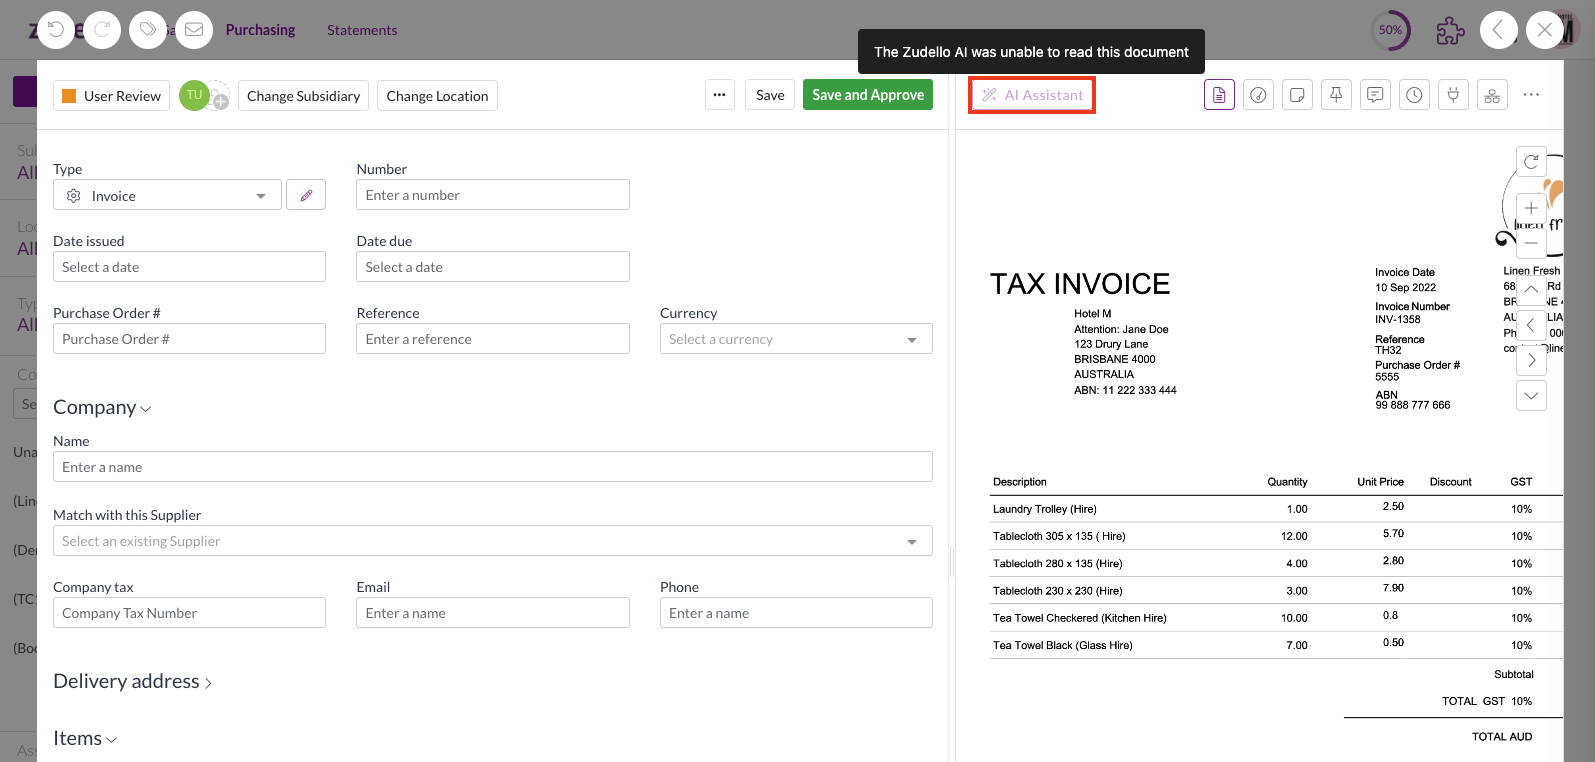Click Change Location

pyautogui.click(x=437, y=96)
